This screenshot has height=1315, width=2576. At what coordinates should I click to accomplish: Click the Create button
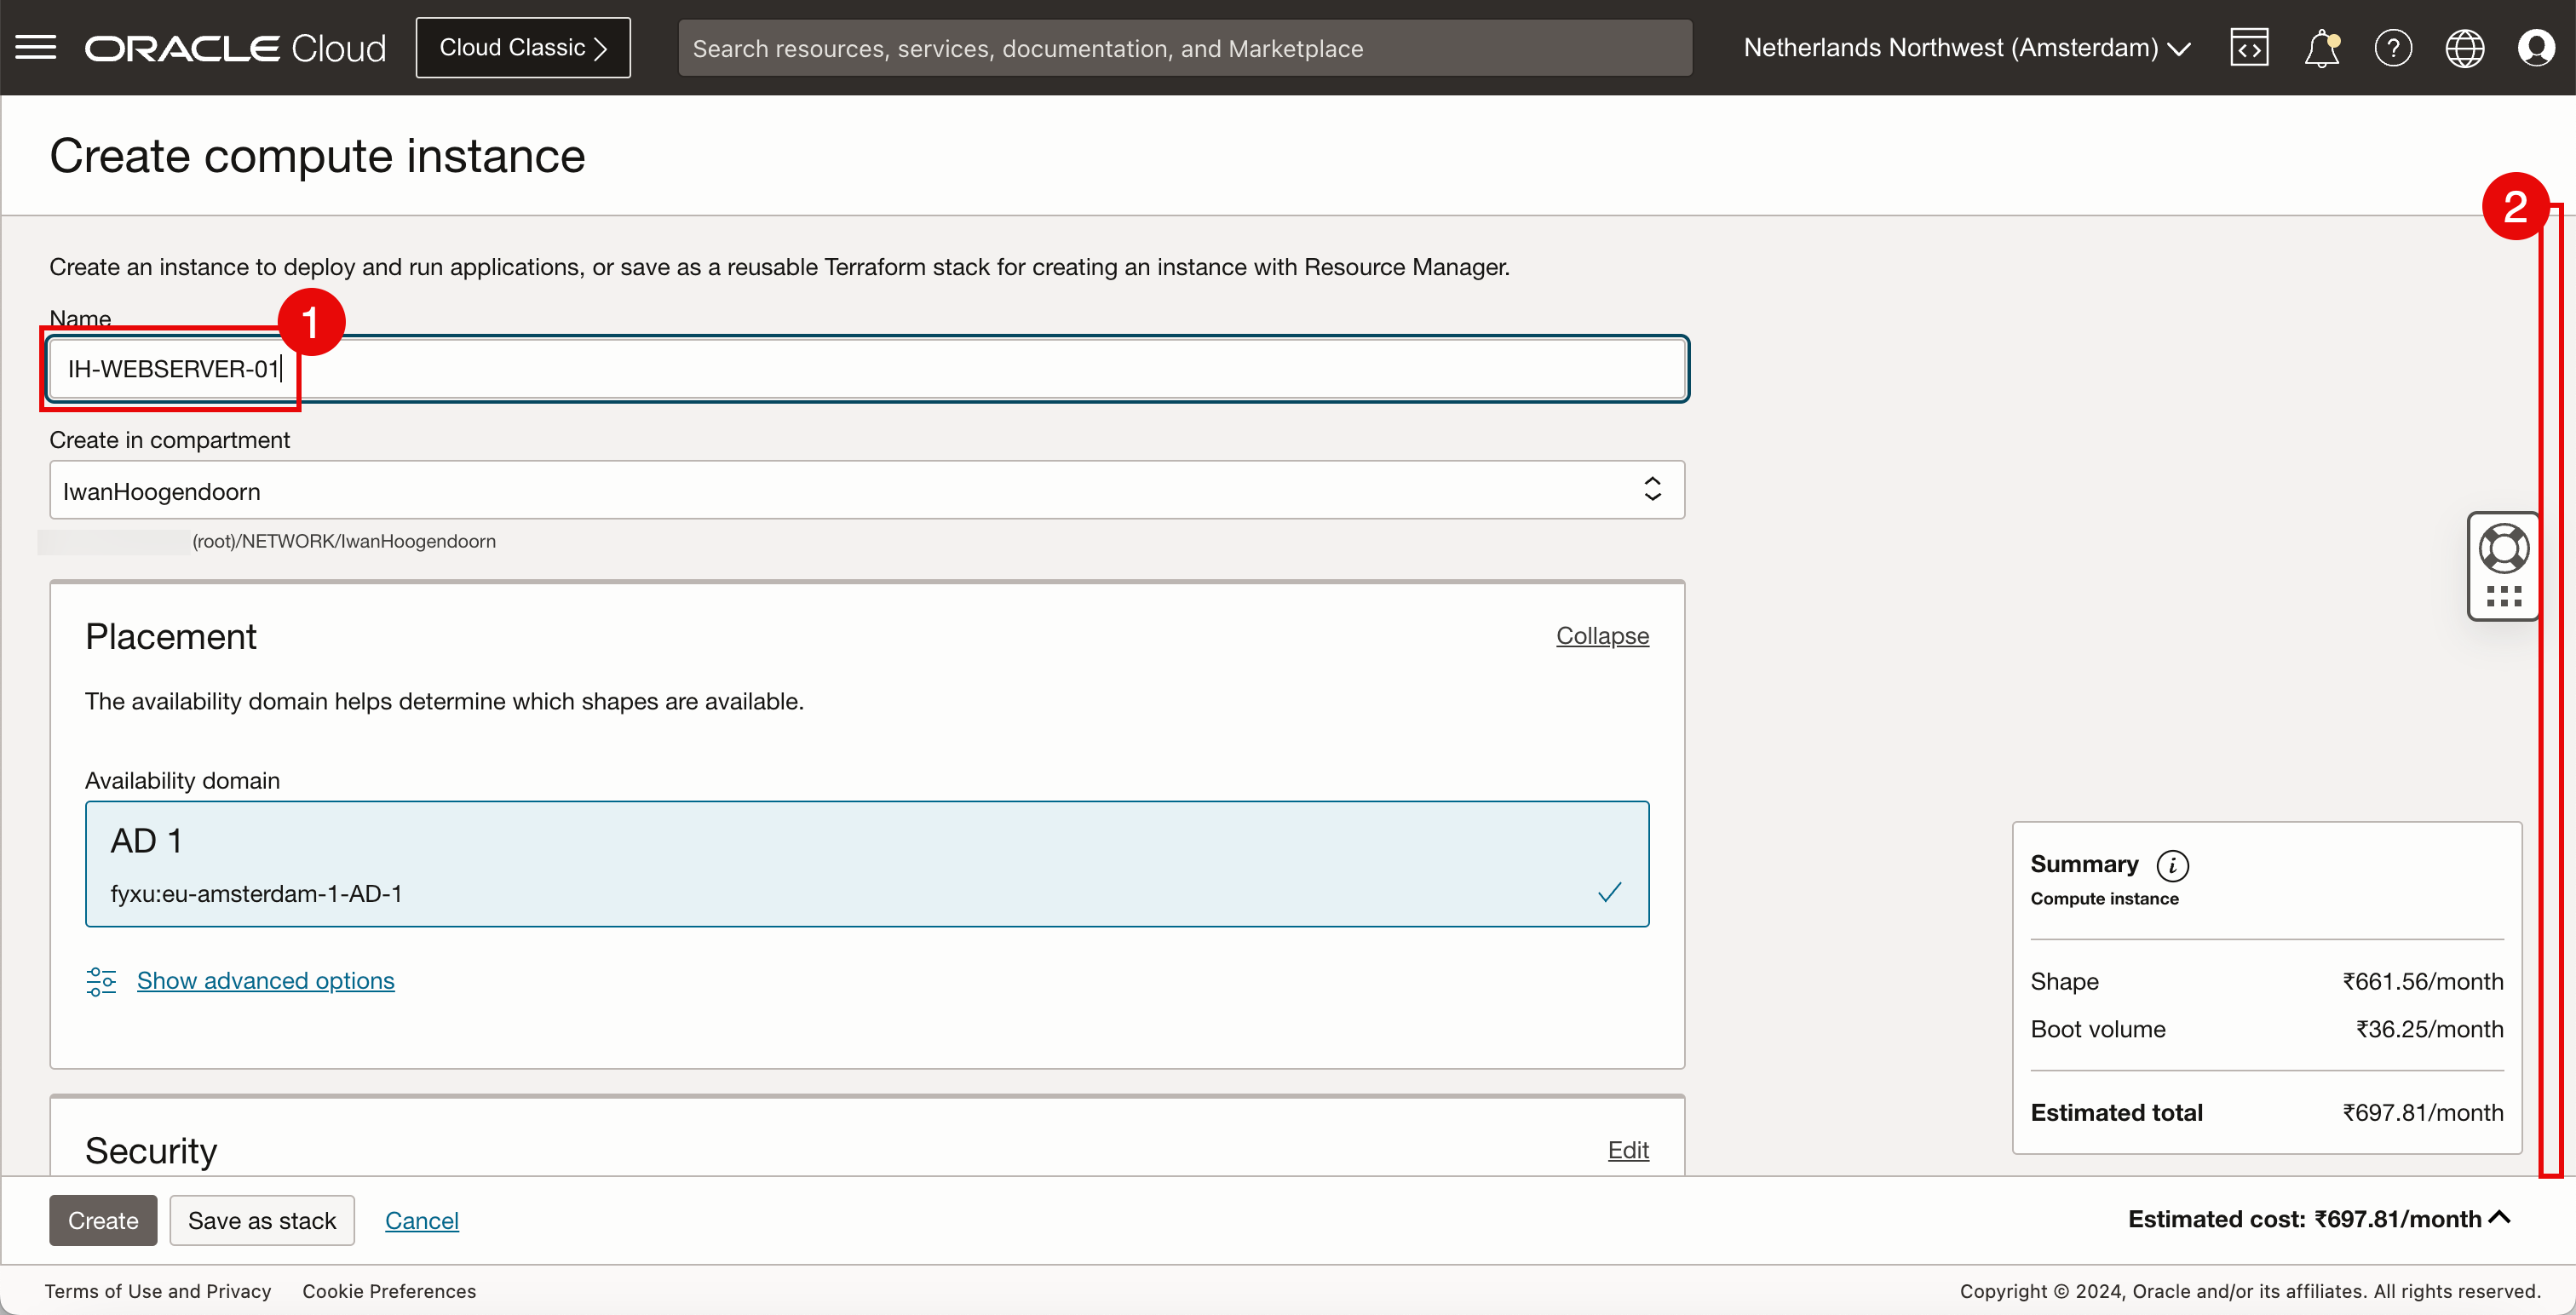tap(103, 1220)
